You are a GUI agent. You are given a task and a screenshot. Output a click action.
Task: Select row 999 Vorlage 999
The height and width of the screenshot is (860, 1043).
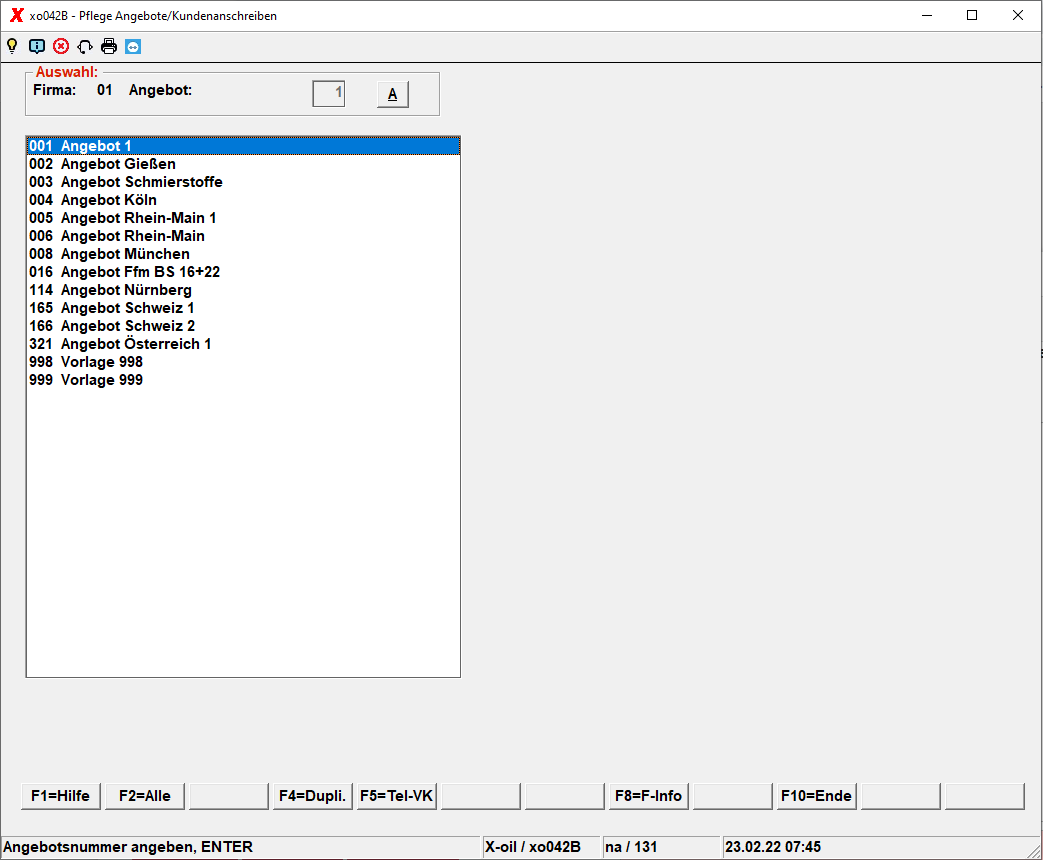point(243,379)
